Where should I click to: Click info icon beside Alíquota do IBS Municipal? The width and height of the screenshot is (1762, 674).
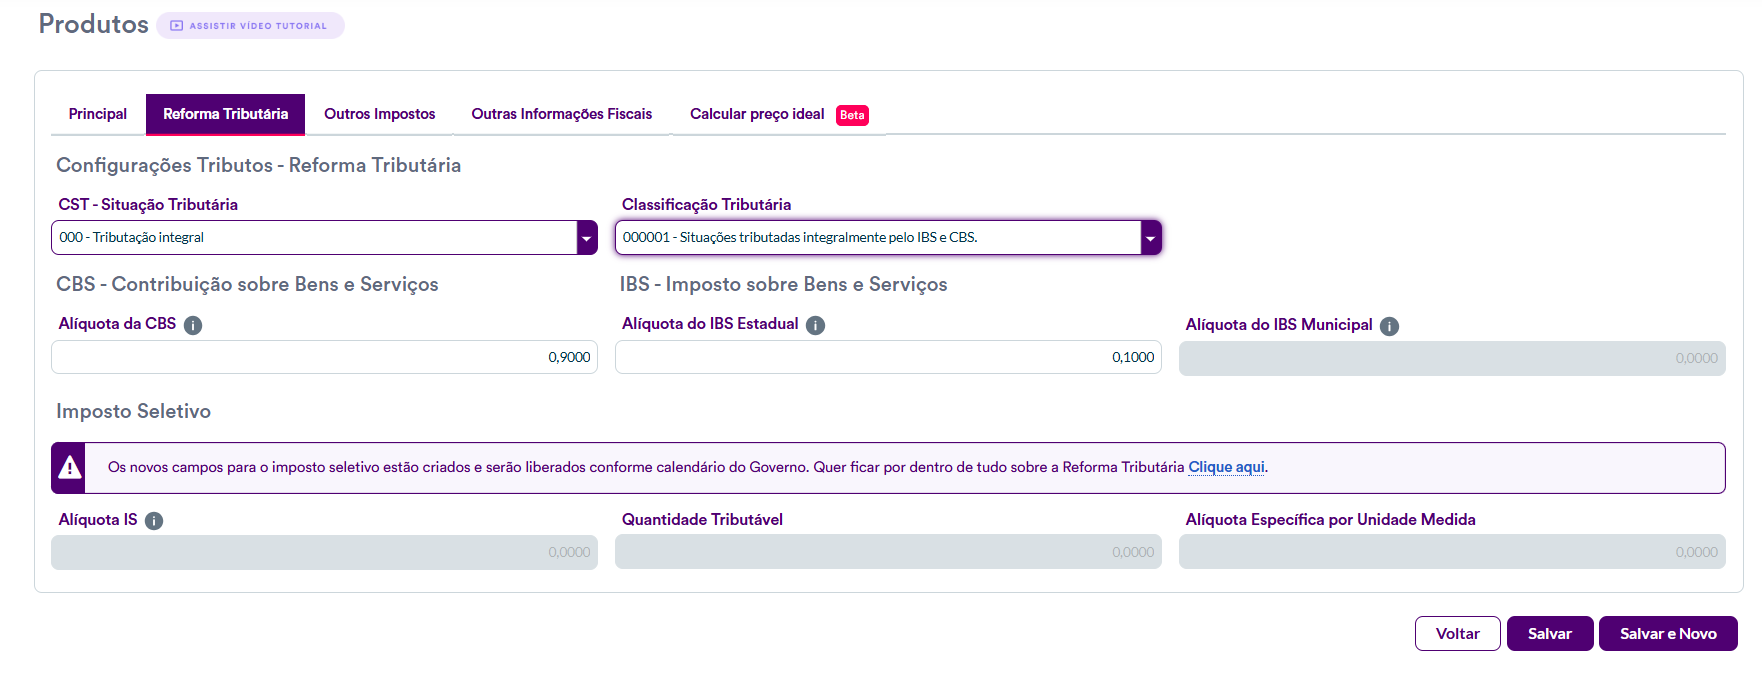tap(1389, 326)
